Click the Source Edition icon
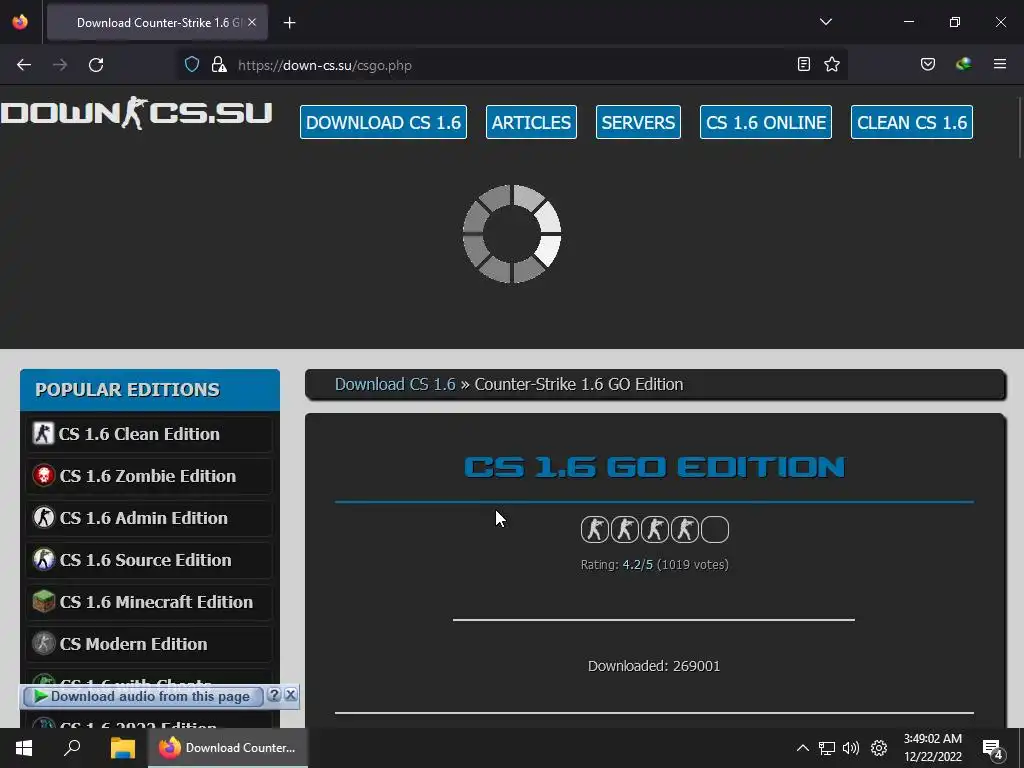The height and width of the screenshot is (768, 1024). 43,560
